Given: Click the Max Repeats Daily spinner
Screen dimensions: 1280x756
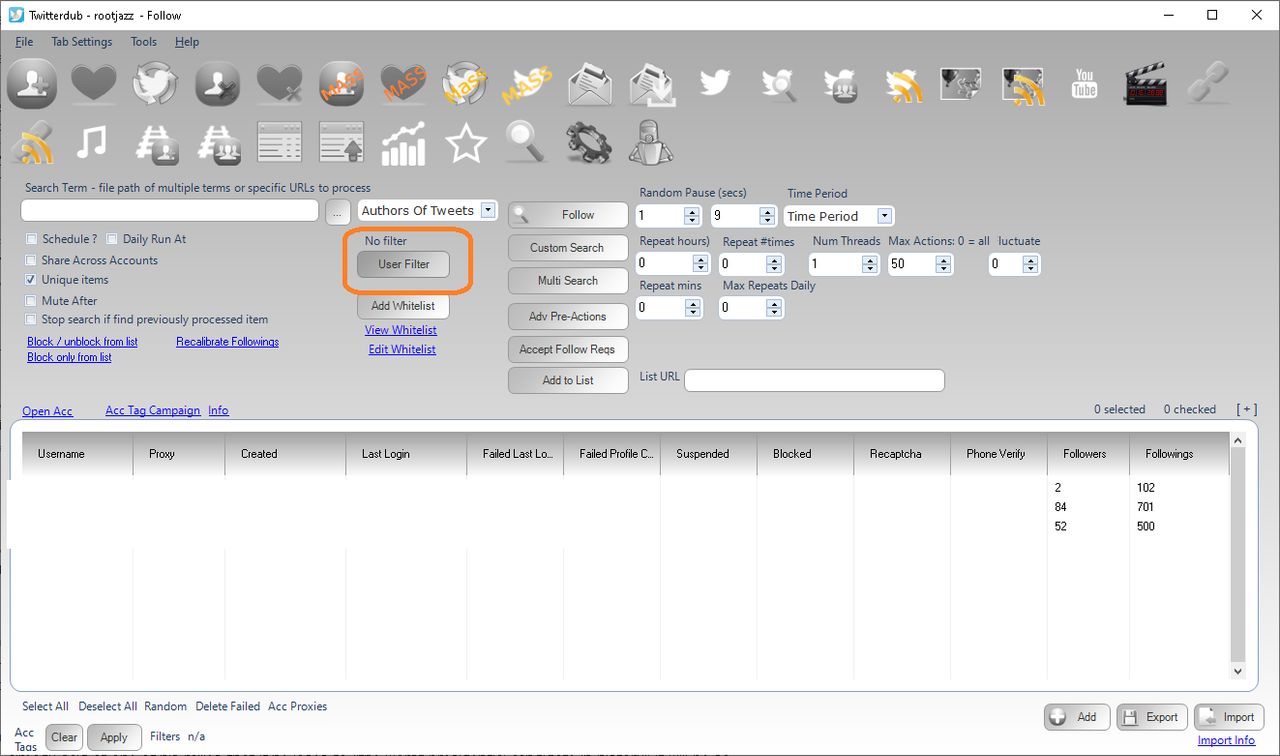Looking at the screenshot, I should click(x=751, y=308).
